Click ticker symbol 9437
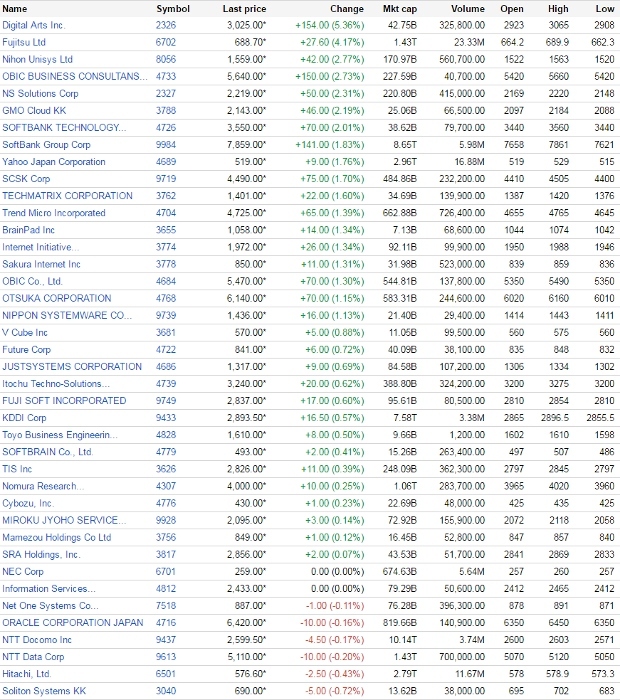The height and width of the screenshot is (700, 620). point(166,640)
